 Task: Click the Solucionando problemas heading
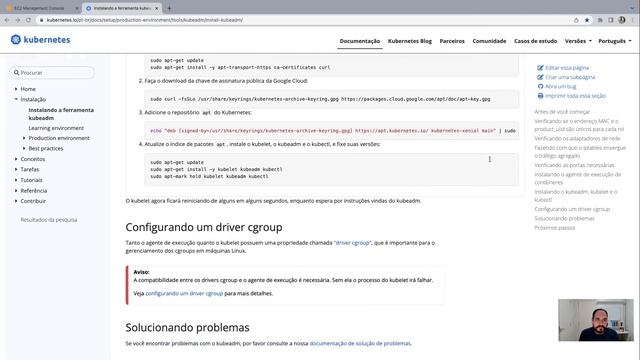187,328
